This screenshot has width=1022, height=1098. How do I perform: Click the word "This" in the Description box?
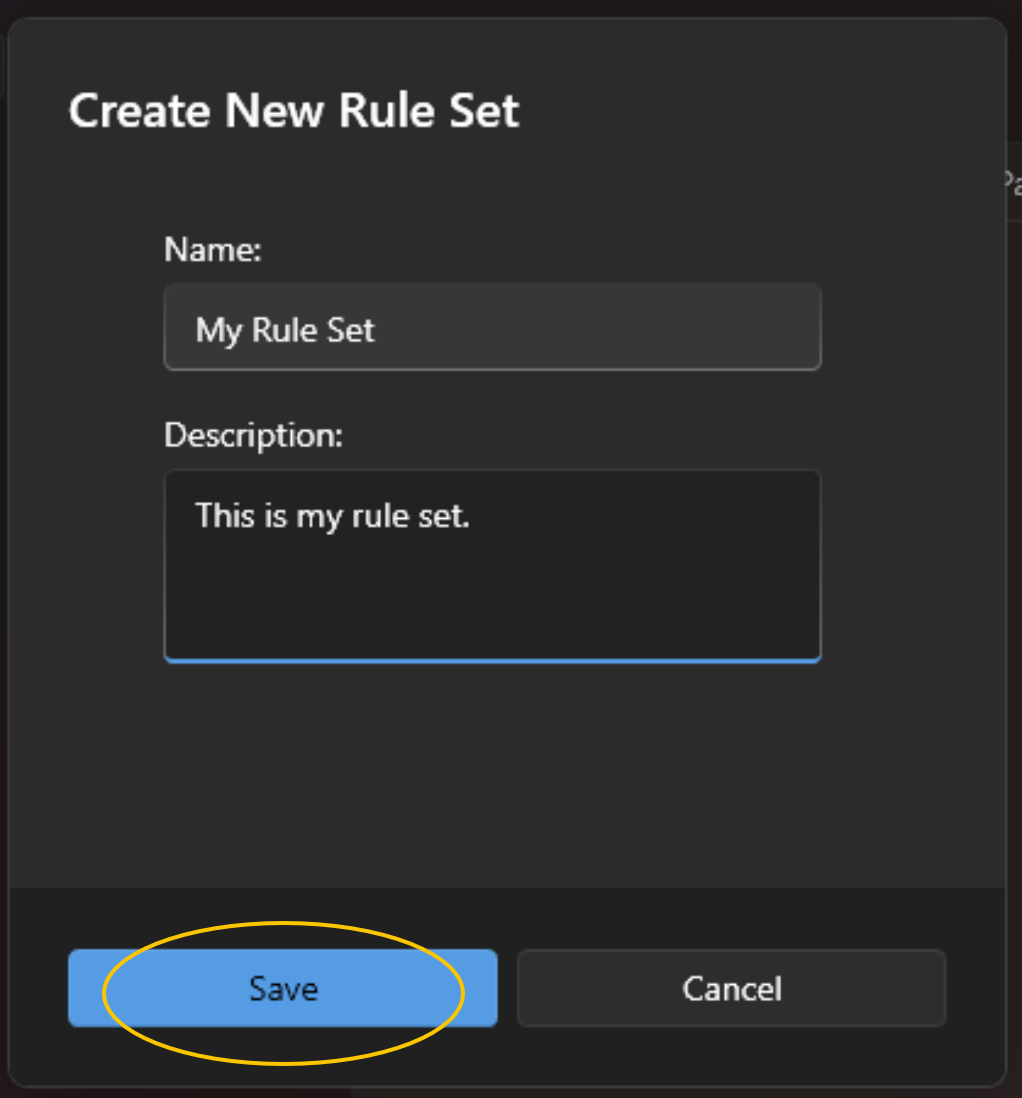(225, 516)
